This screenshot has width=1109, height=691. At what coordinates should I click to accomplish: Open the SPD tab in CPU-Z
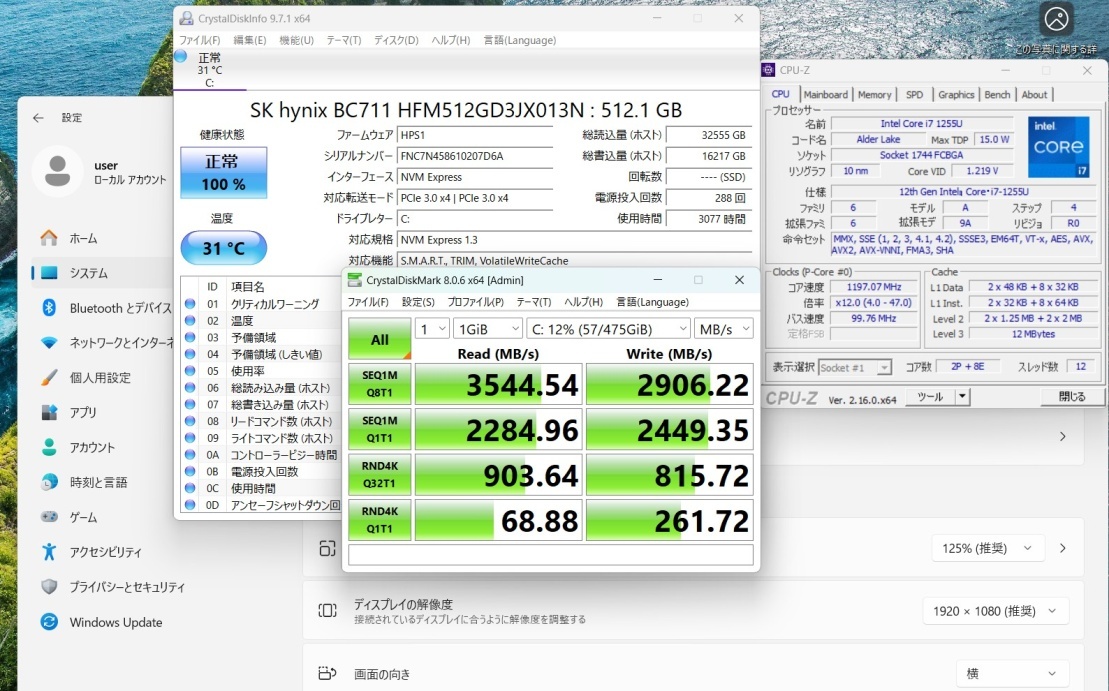click(x=914, y=95)
